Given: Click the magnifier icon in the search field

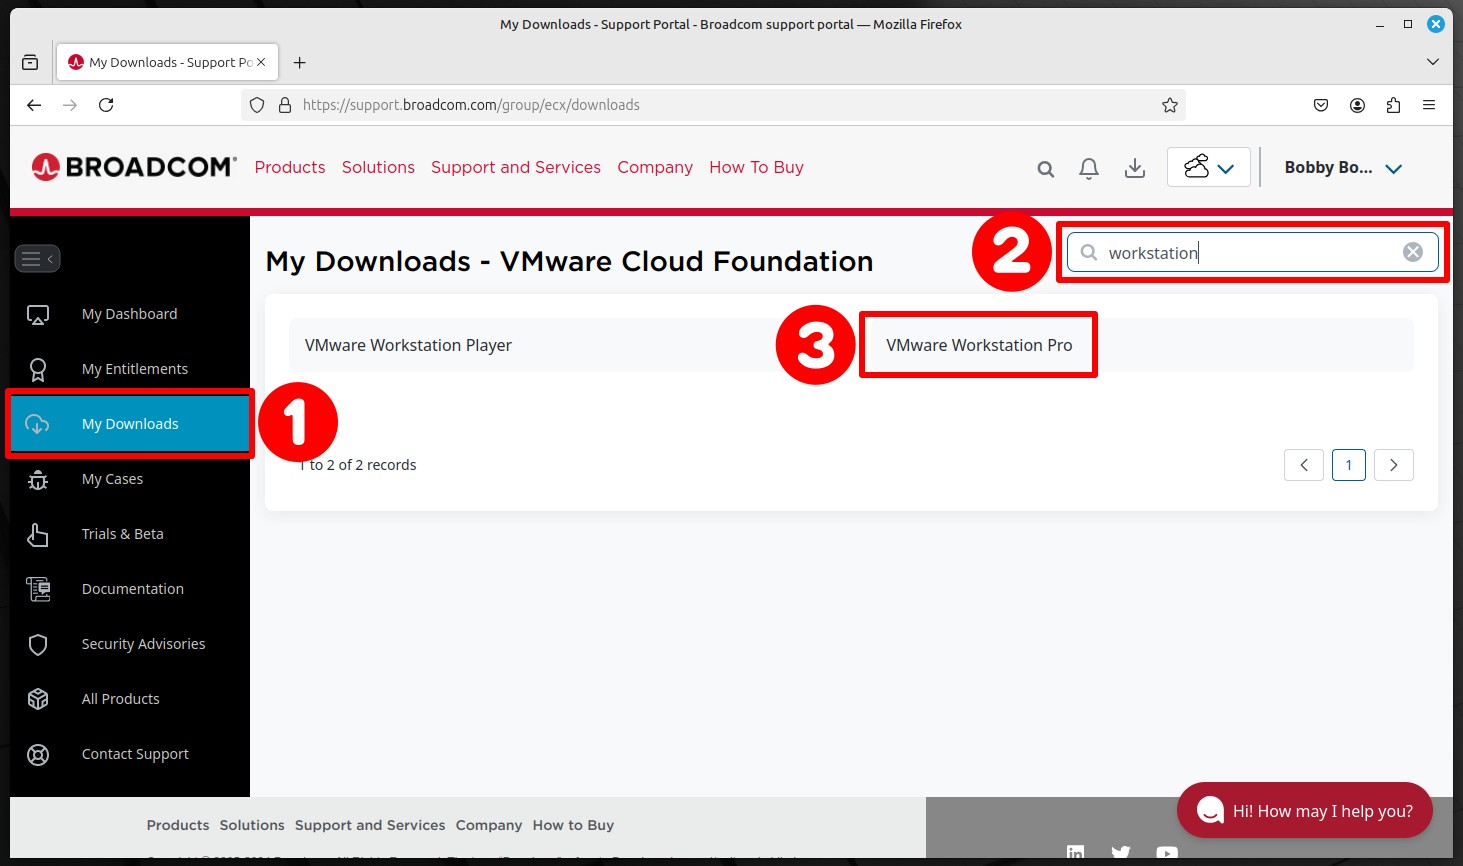Looking at the screenshot, I should [x=1089, y=252].
